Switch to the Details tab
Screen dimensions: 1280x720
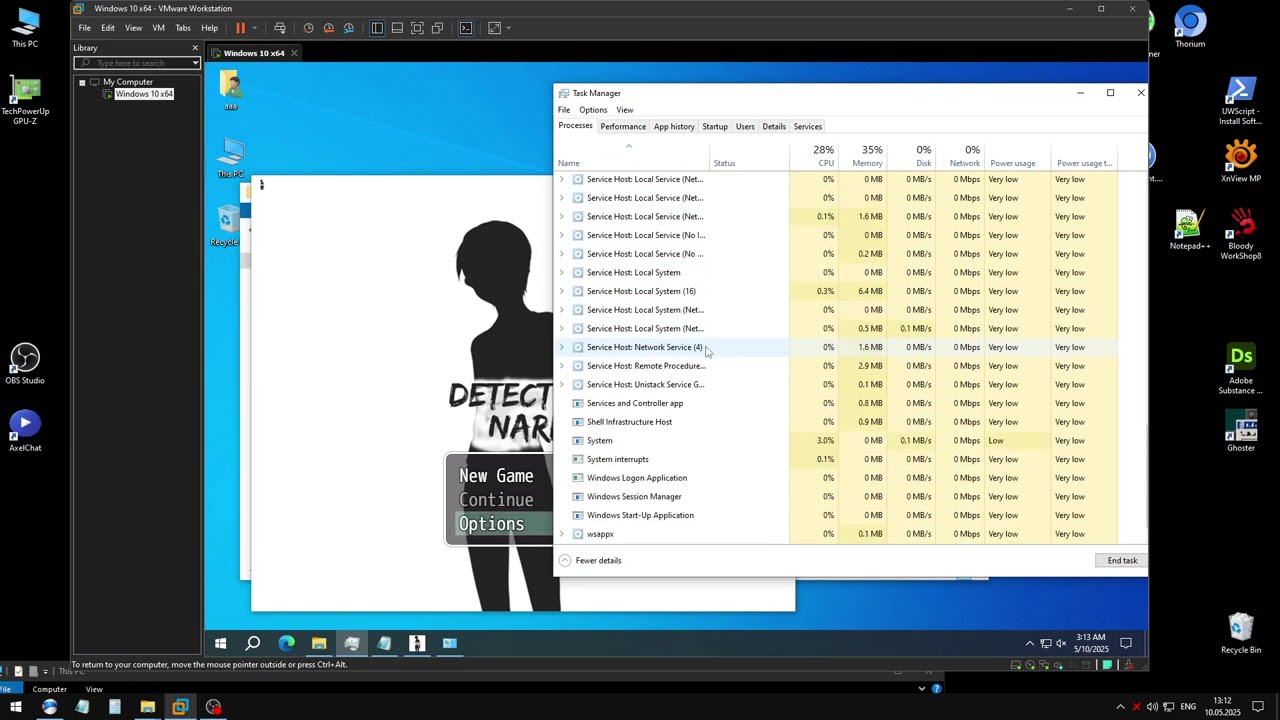tap(774, 126)
